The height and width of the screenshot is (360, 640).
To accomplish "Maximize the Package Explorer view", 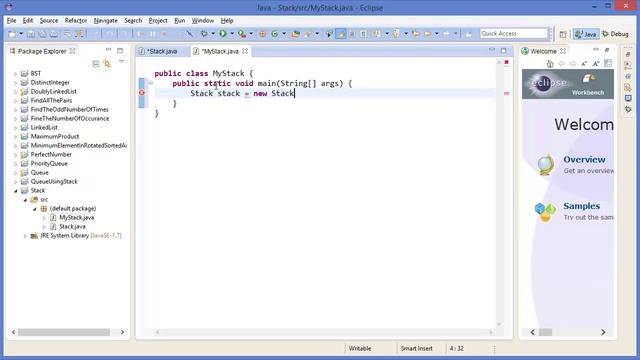I will coord(120,51).
